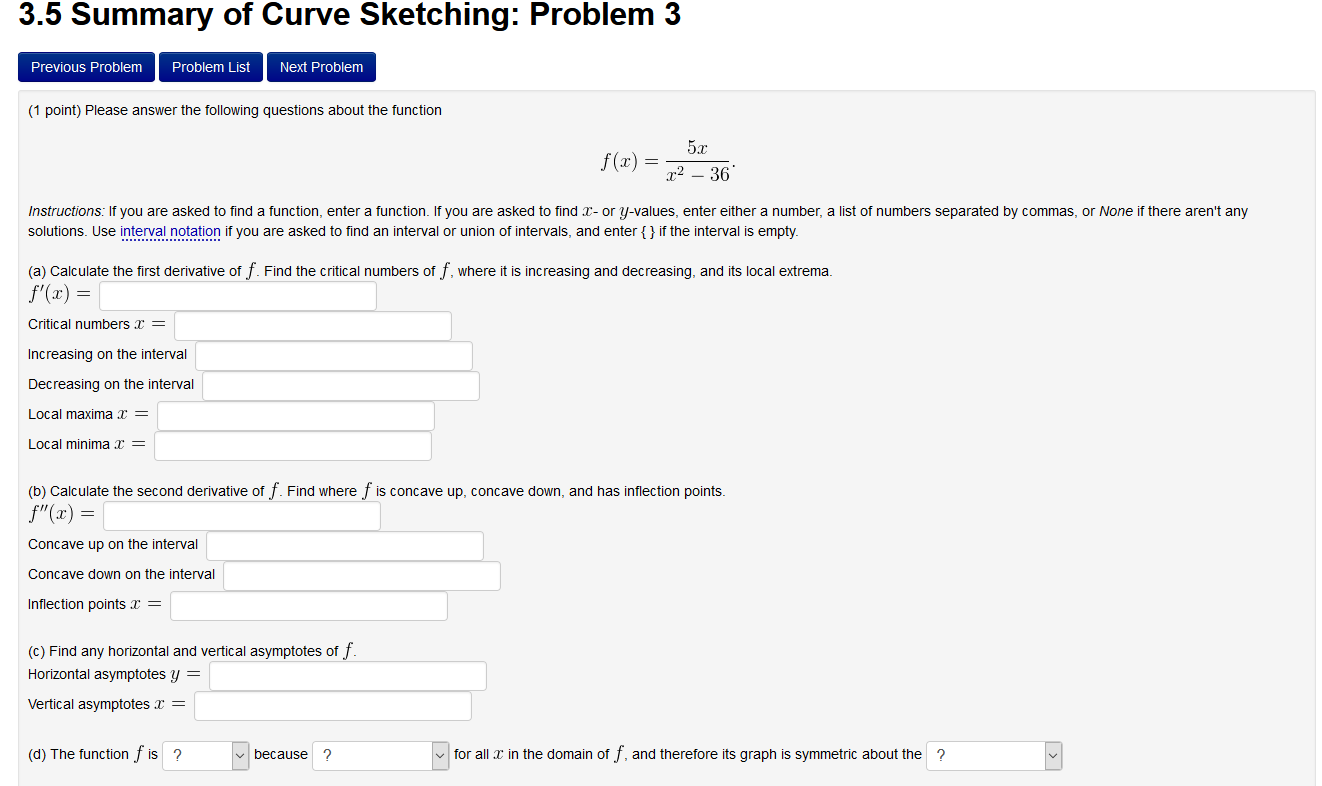1322x786 pixels.
Task: Open the first dropdown in part (d)
Action: tap(205, 755)
